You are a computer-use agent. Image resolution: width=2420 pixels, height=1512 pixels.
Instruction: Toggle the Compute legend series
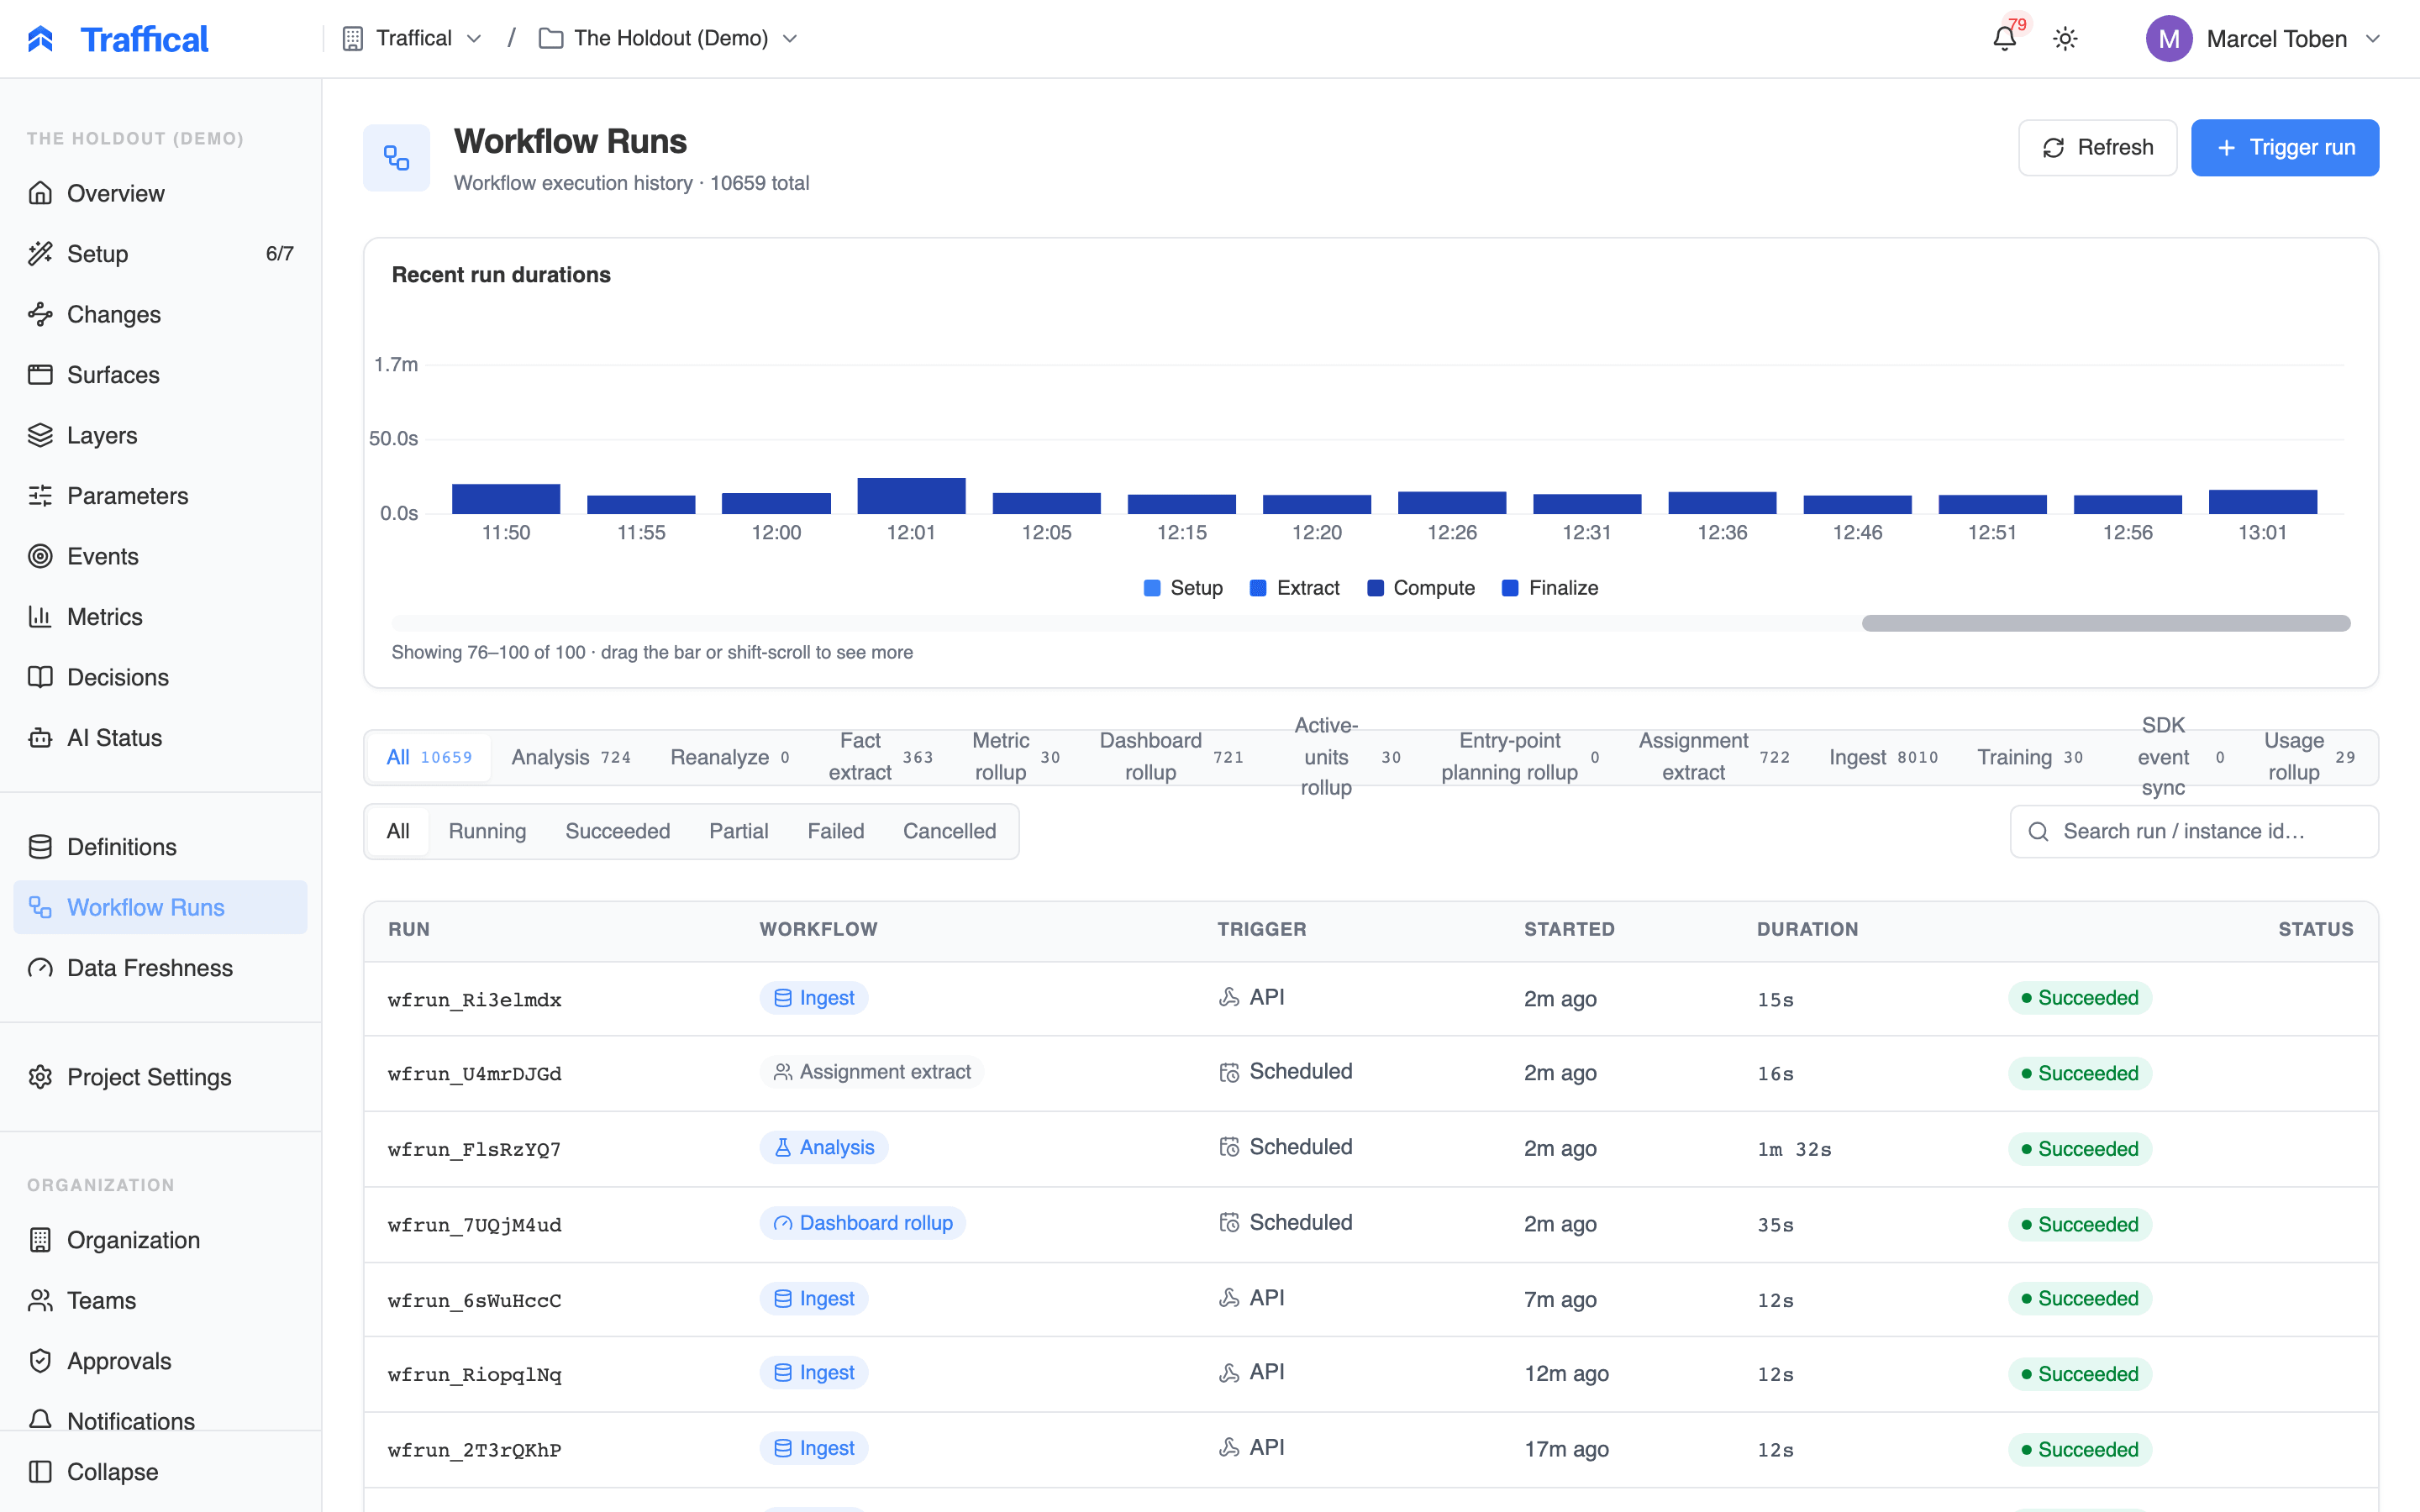tap(1421, 588)
